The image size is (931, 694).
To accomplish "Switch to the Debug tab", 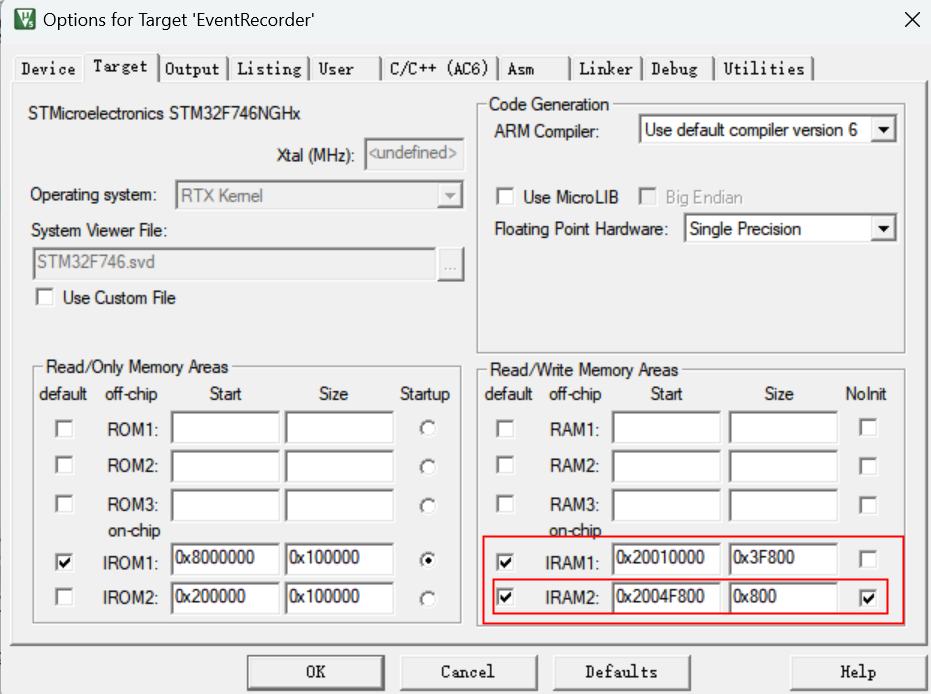I will coord(674,69).
